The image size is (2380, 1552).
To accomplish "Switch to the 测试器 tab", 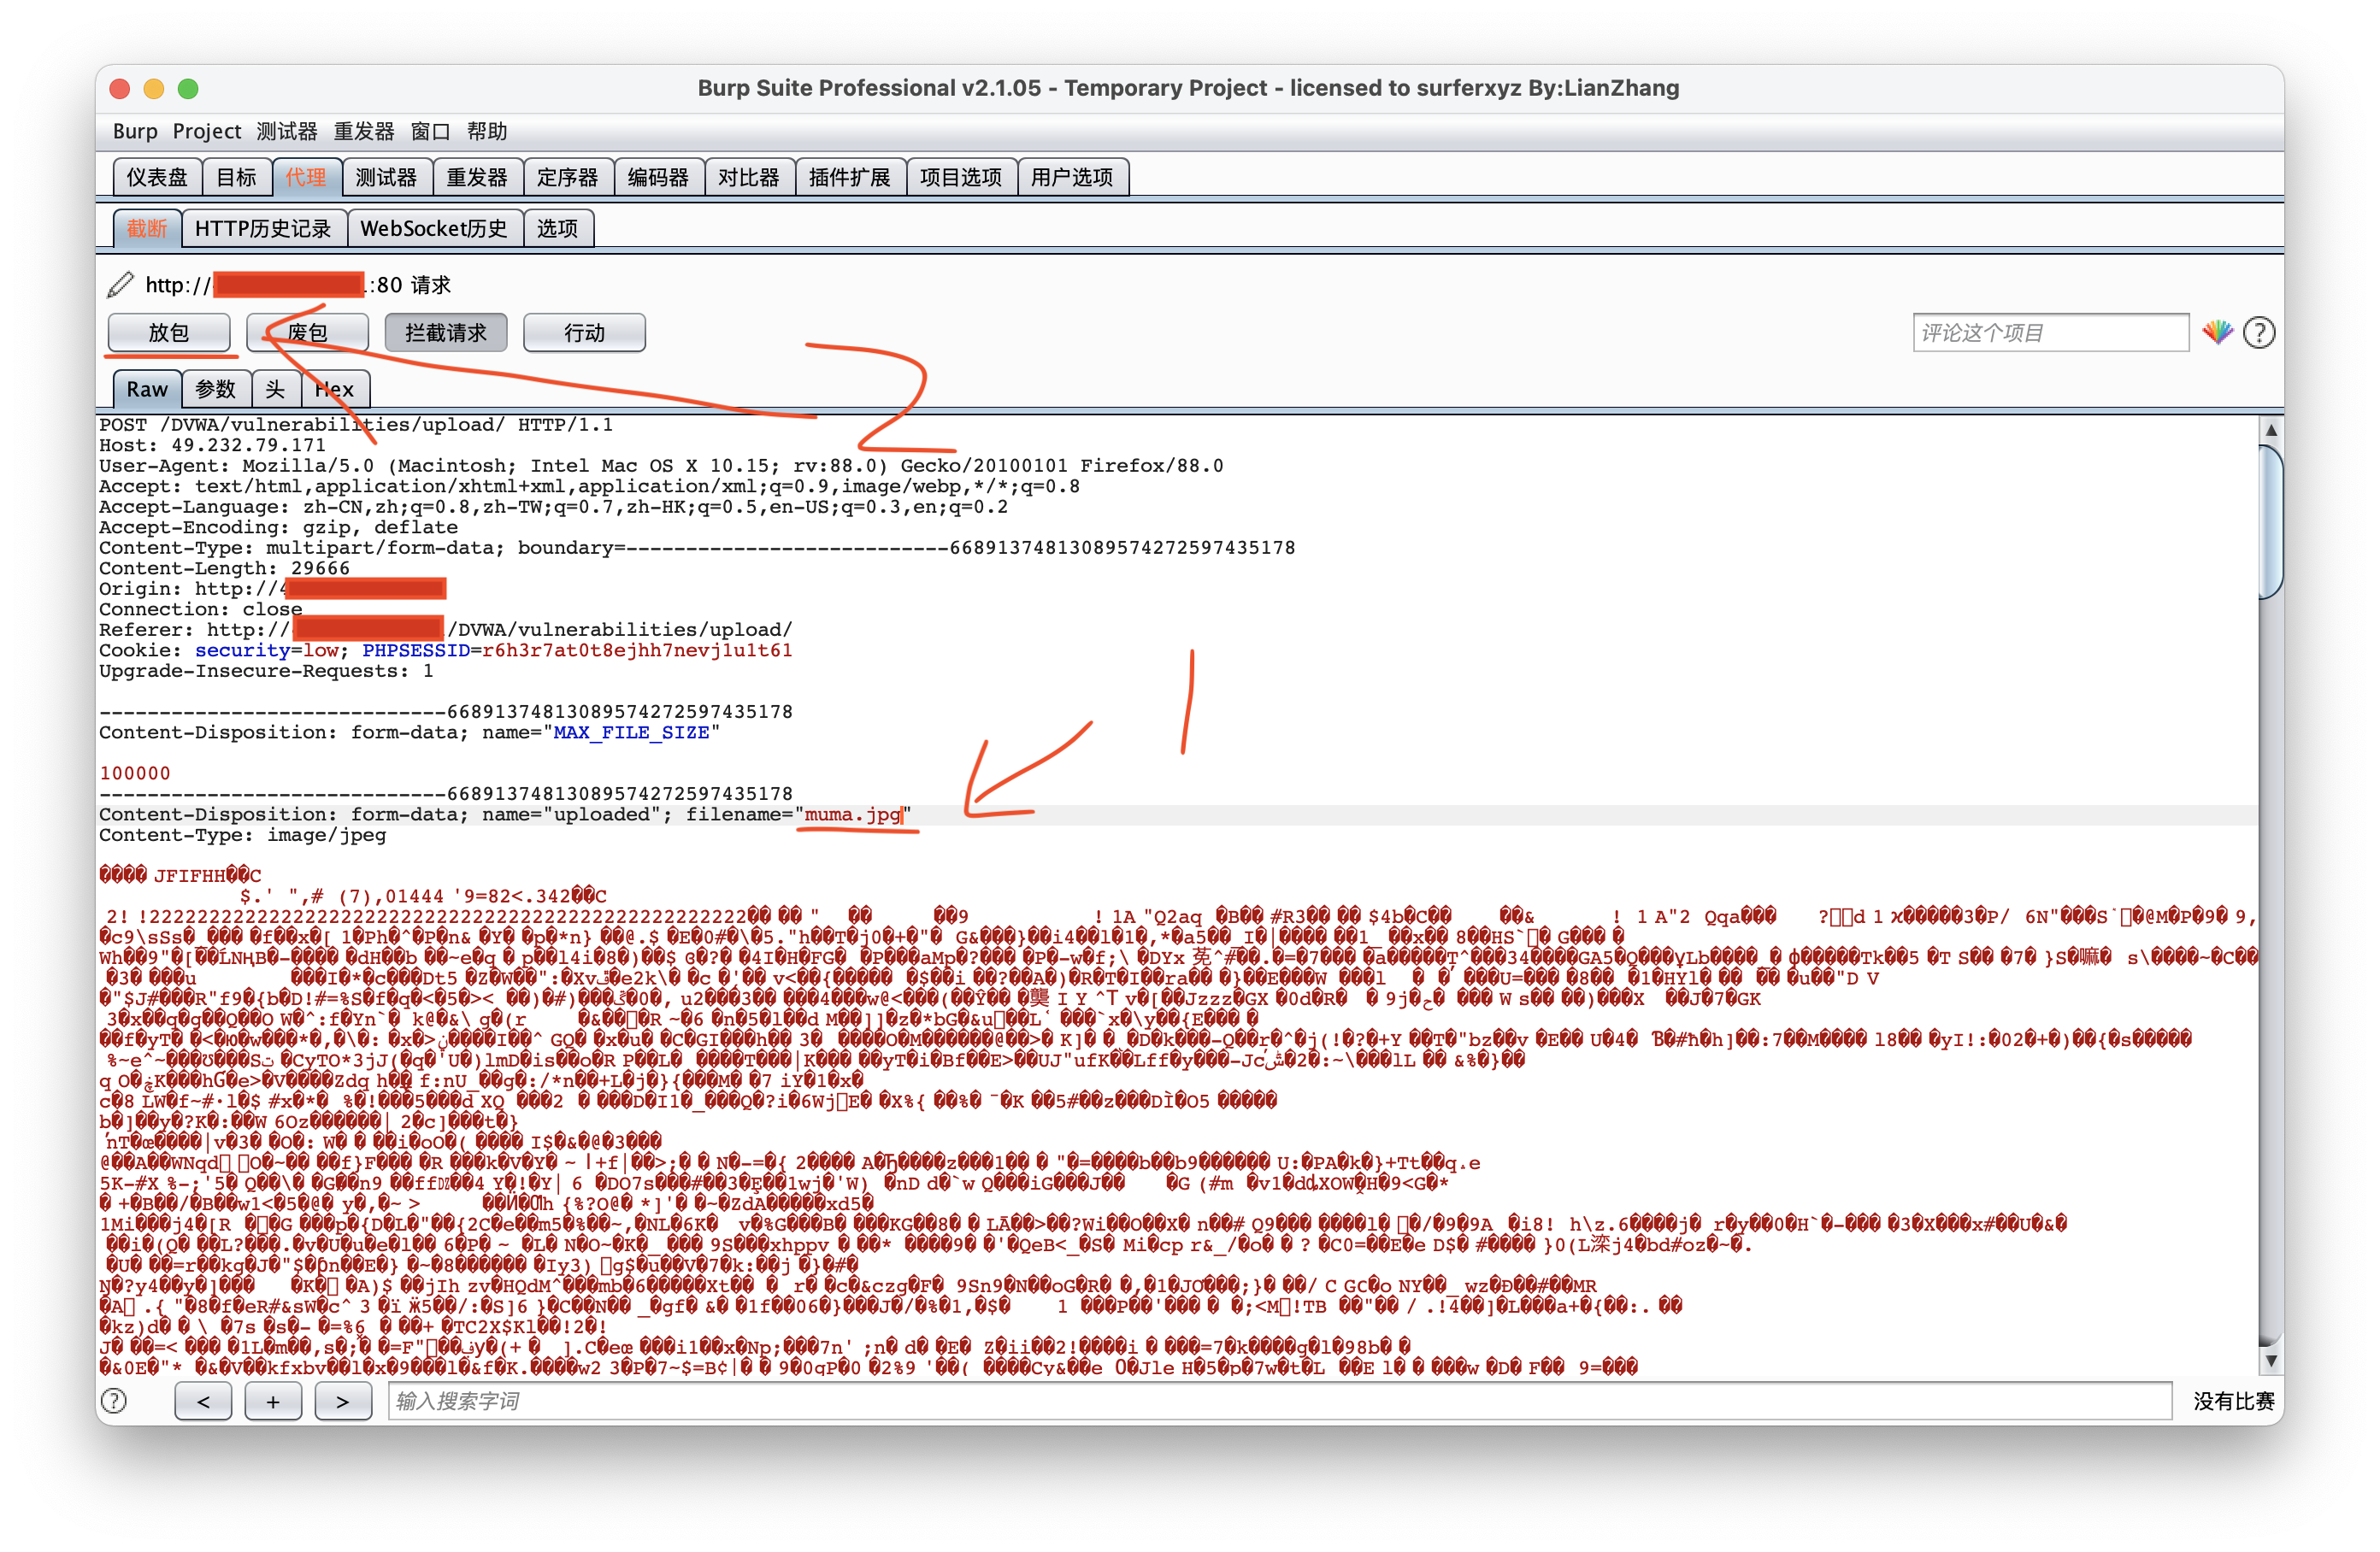I will (x=387, y=177).
